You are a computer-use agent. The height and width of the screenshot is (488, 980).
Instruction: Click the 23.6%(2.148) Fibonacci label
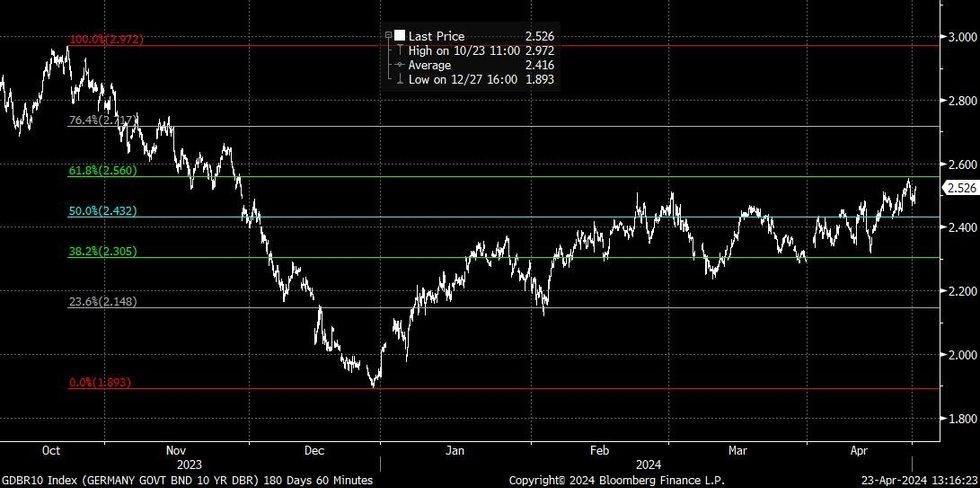coord(102,302)
